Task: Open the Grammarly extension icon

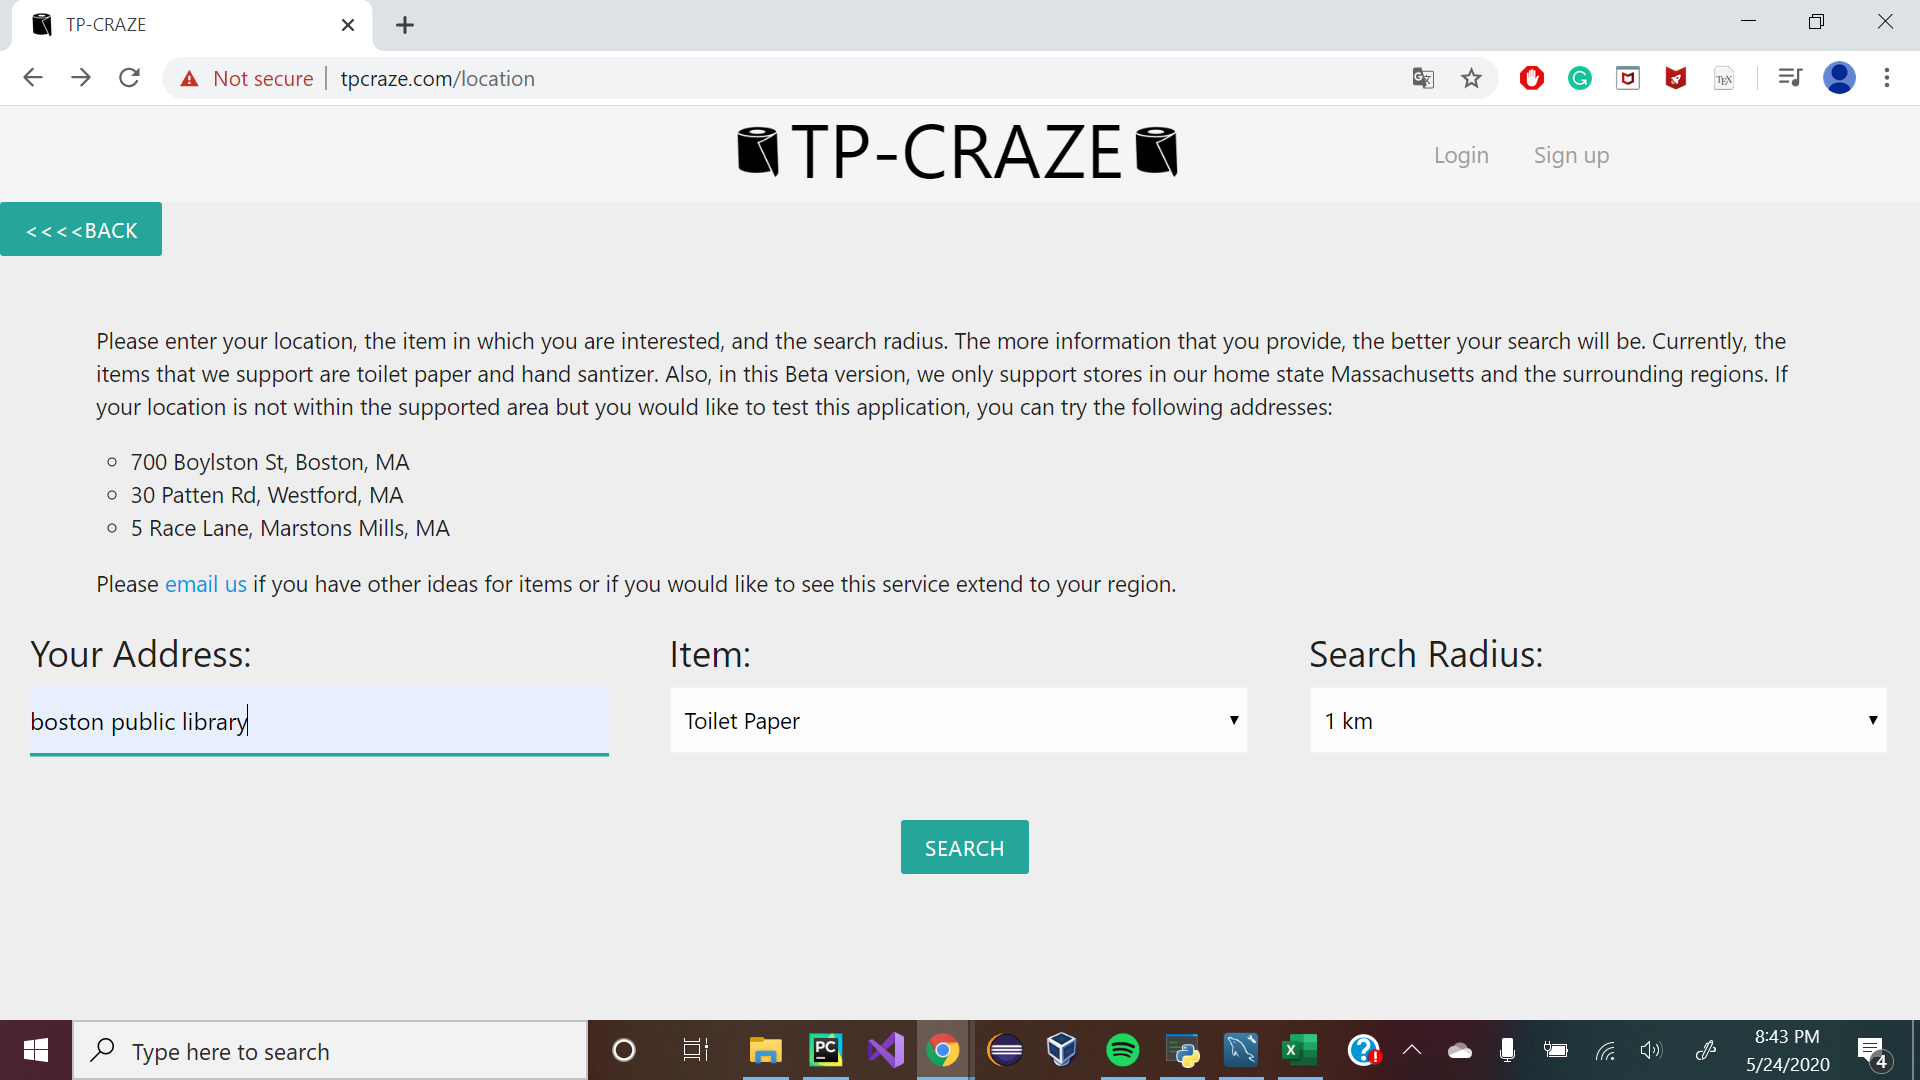Action: point(1580,78)
